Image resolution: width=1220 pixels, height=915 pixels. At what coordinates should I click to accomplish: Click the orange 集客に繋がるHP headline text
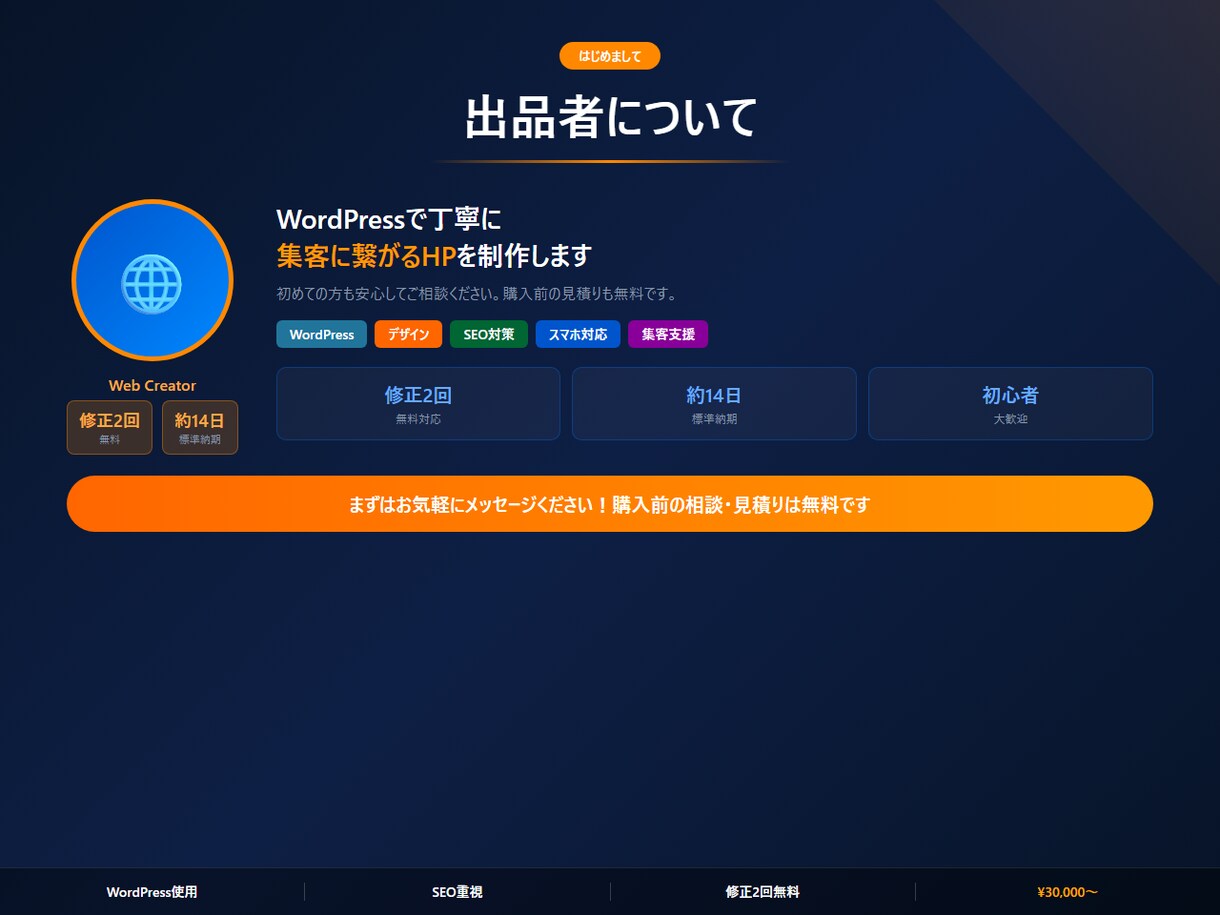pos(366,256)
